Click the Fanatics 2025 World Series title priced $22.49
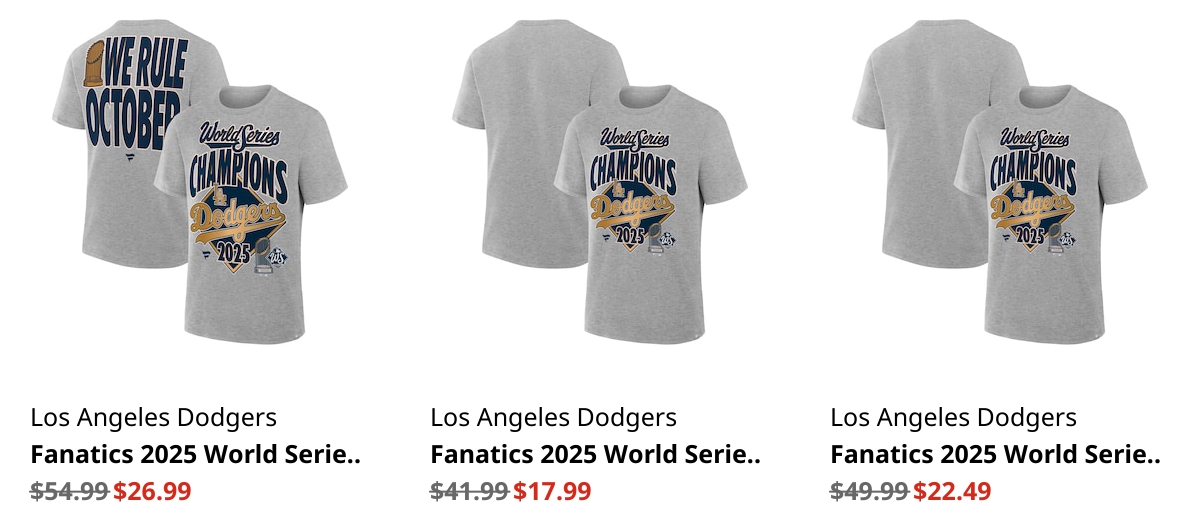Screen dimensions: 1200x530 click(995, 455)
